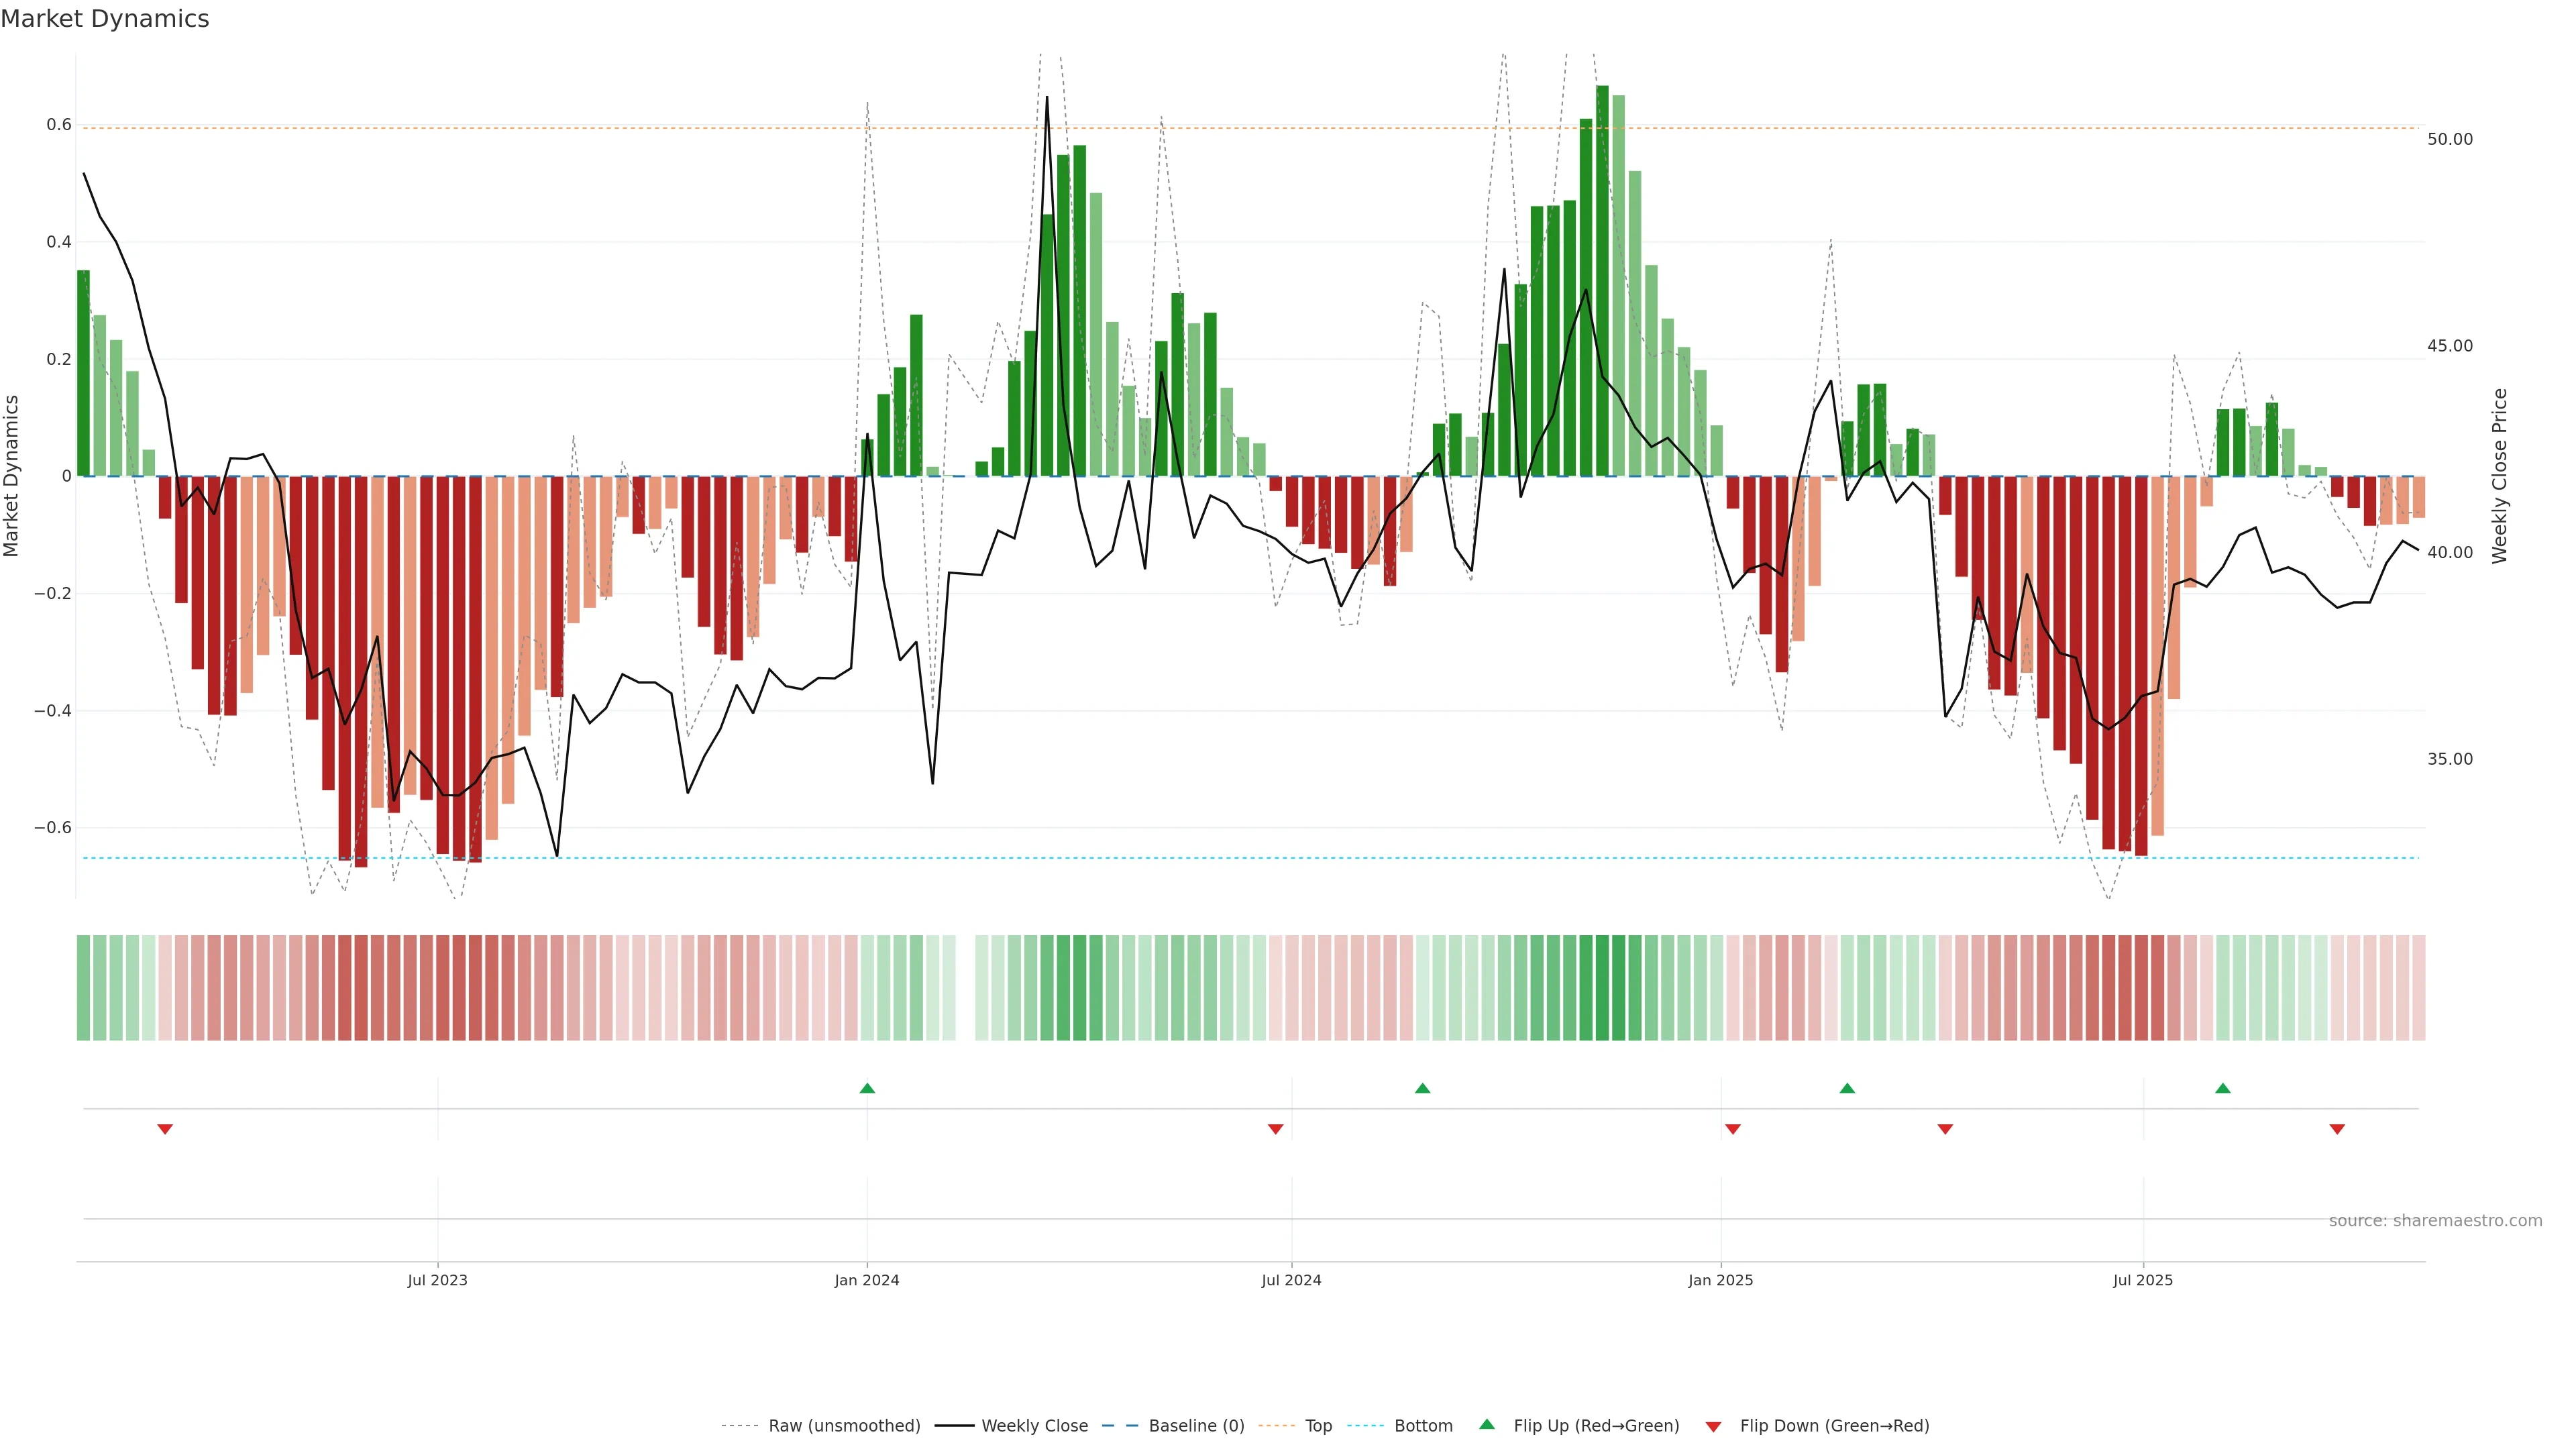2576x1449 pixels.
Task: Click the Weekly Close Price axis title
Action: (x=2499, y=476)
